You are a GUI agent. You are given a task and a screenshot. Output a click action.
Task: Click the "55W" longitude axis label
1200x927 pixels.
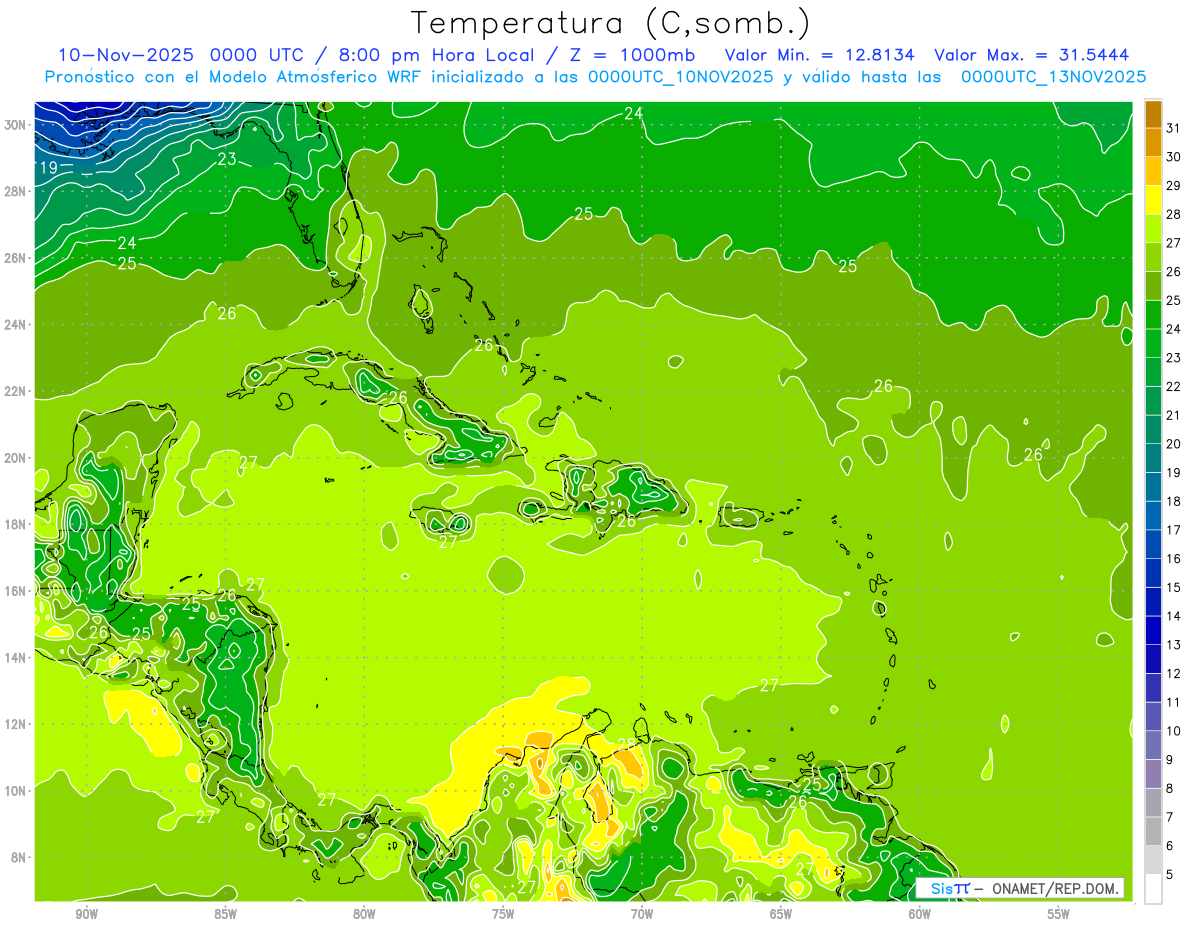pos(1059,914)
